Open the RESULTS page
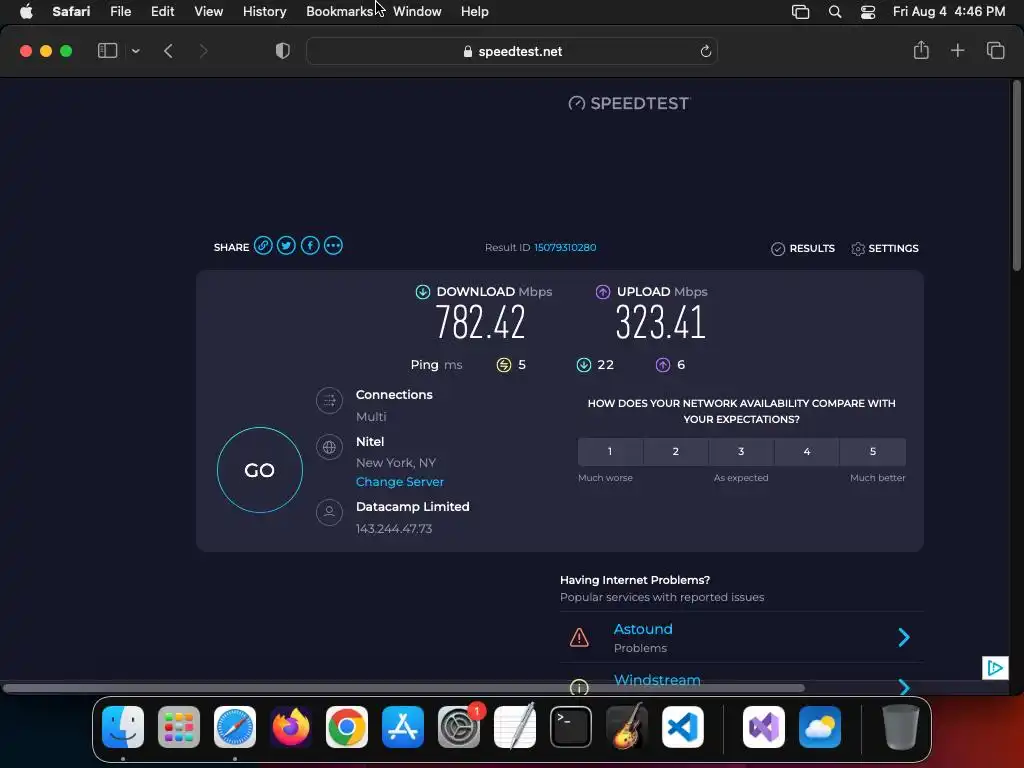 pyautogui.click(x=803, y=248)
